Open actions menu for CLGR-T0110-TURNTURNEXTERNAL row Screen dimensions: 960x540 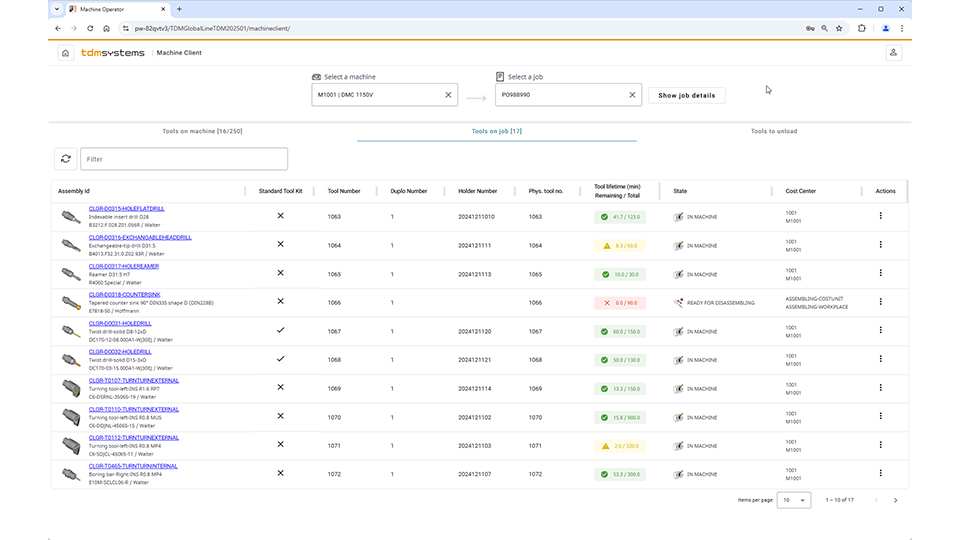tap(880, 416)
